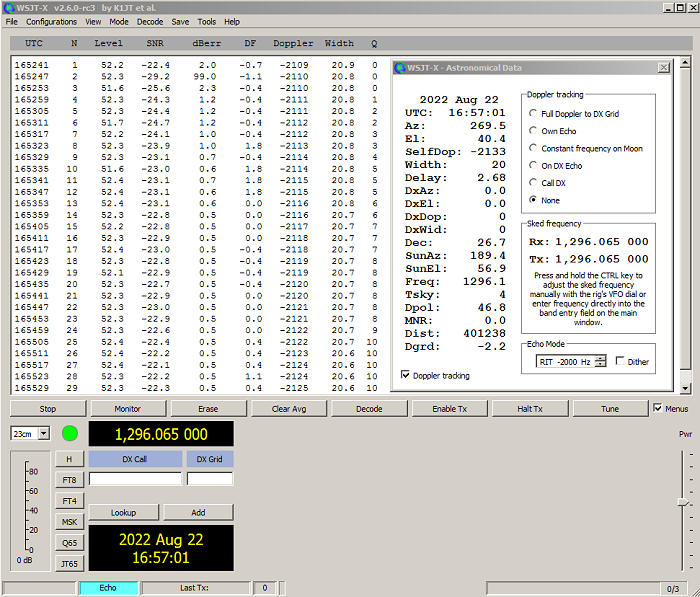The image size is (700, 597).
Task: Click the SelfDop value -2133
Action: (488, 152)
